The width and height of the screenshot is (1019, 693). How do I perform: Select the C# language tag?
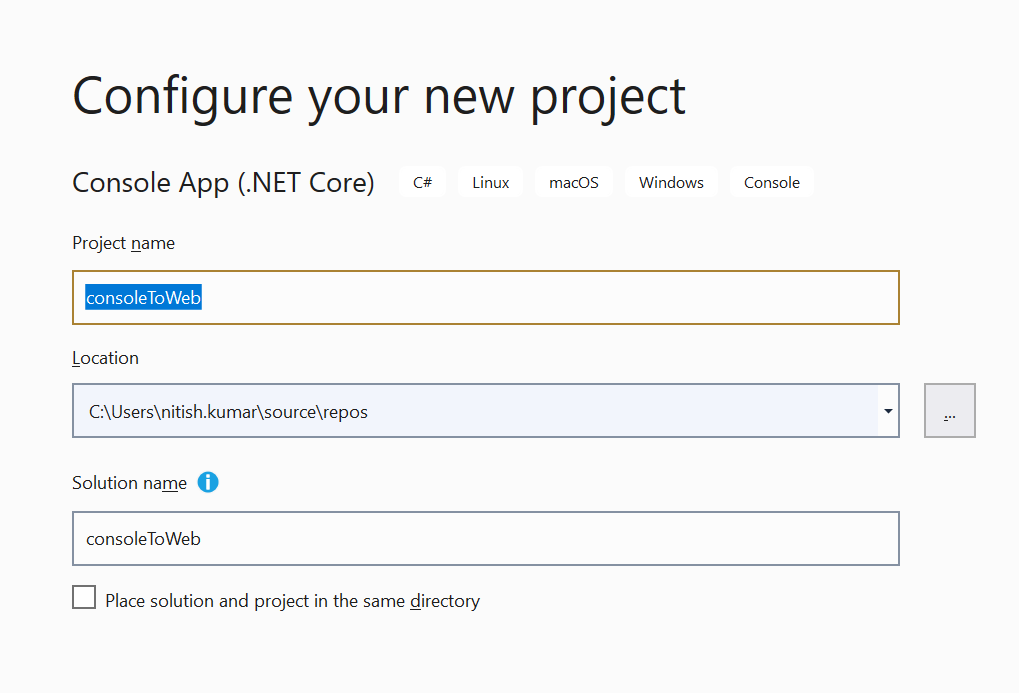point(421,181)
